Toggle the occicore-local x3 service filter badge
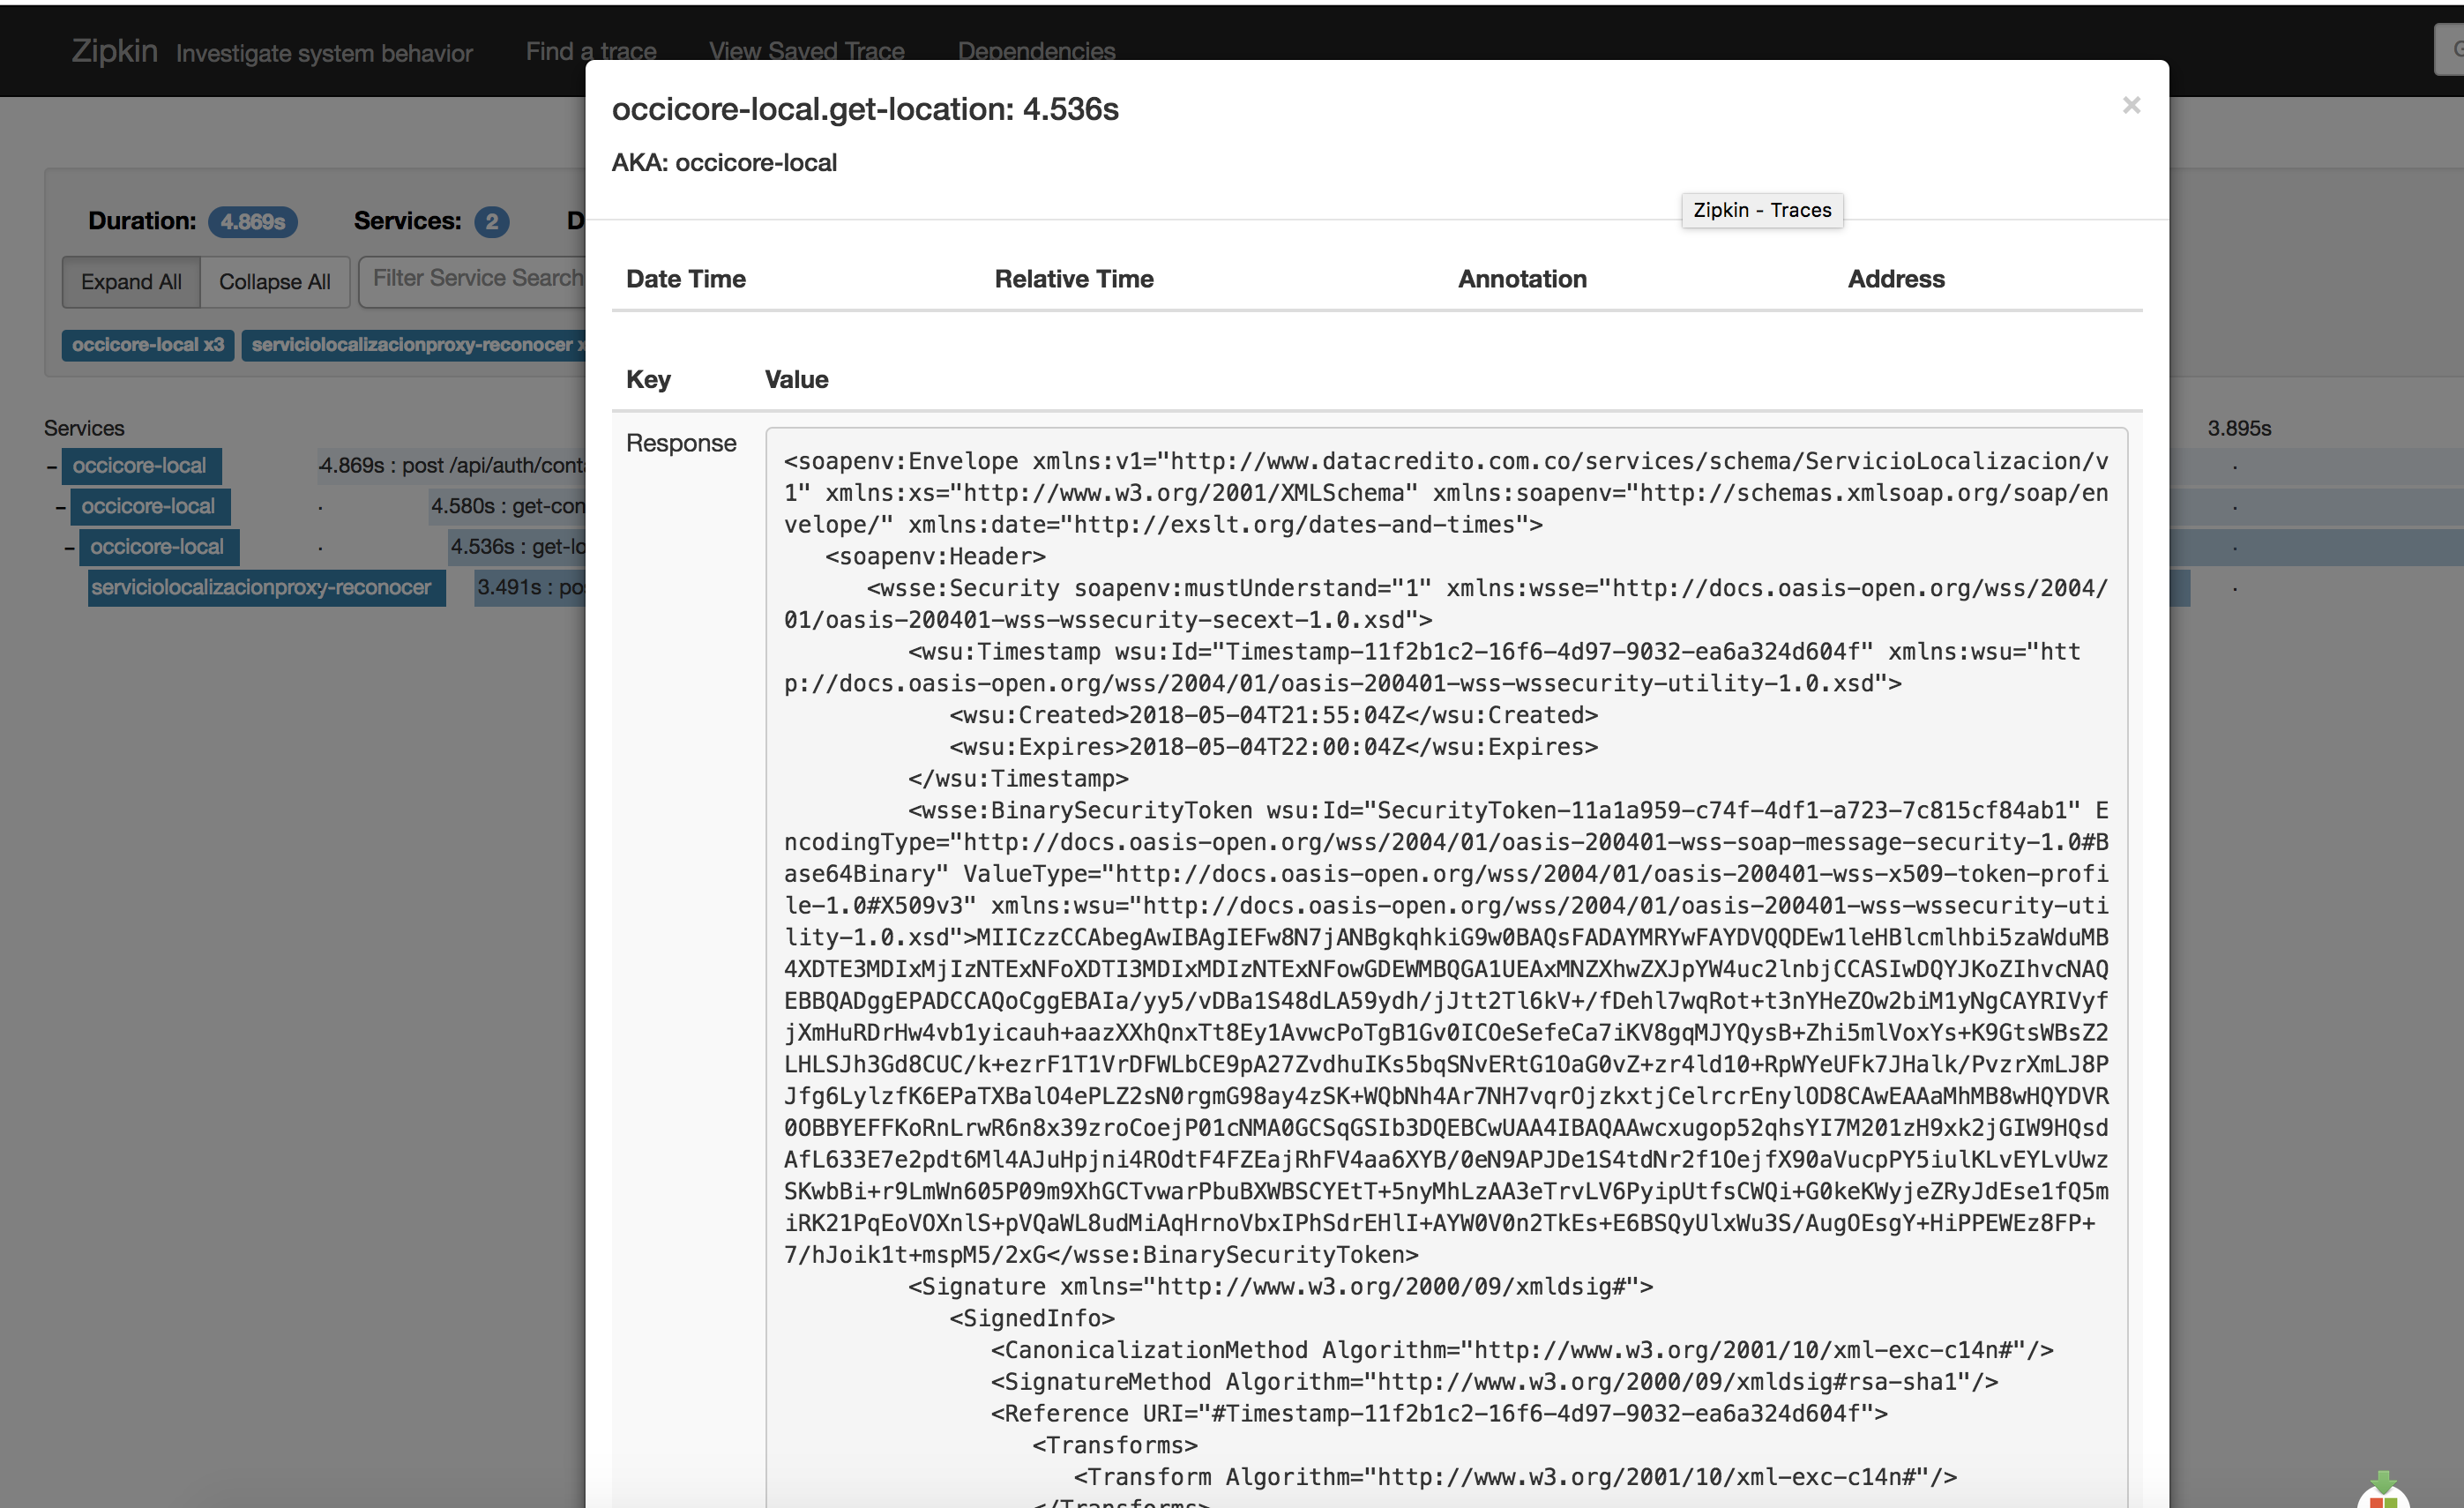2464x1508 pixels. pyautogui.click(x=147, y=344)
